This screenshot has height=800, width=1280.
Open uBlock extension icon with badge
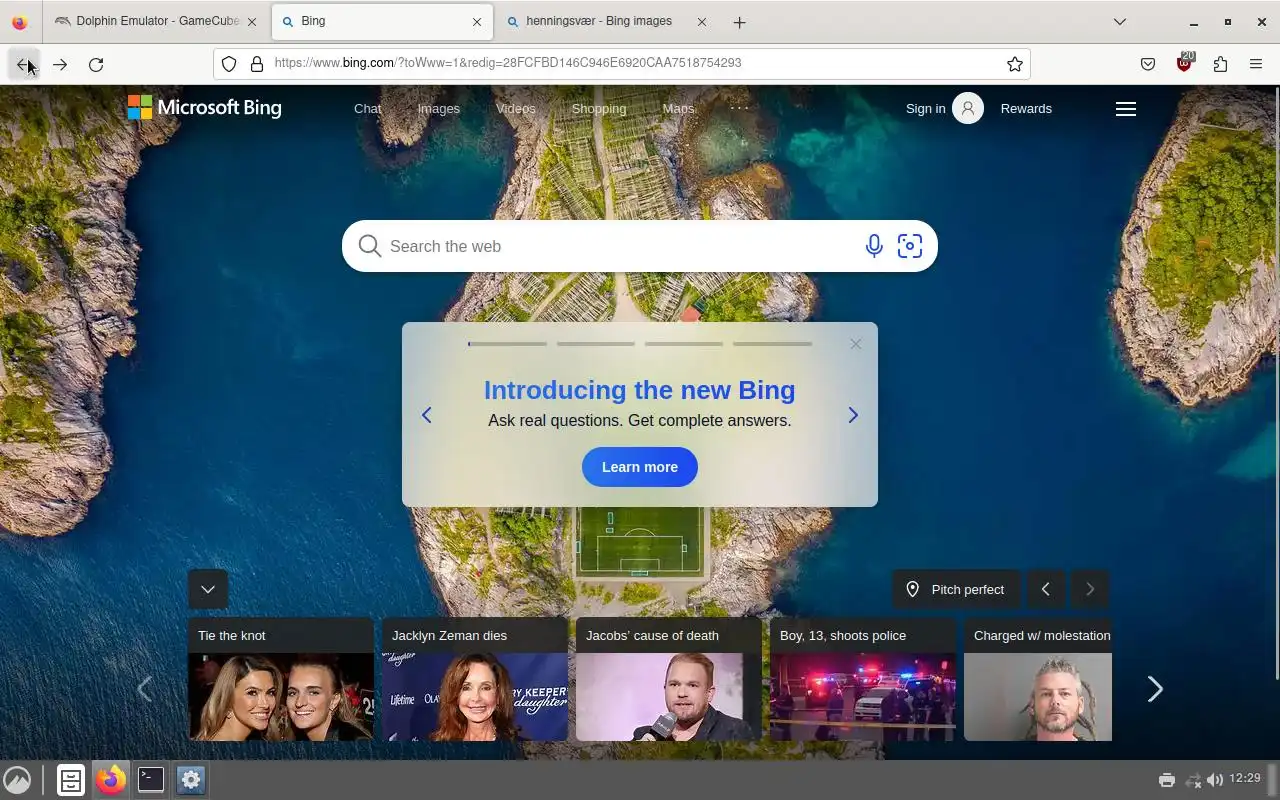[x=1185, y=62]
